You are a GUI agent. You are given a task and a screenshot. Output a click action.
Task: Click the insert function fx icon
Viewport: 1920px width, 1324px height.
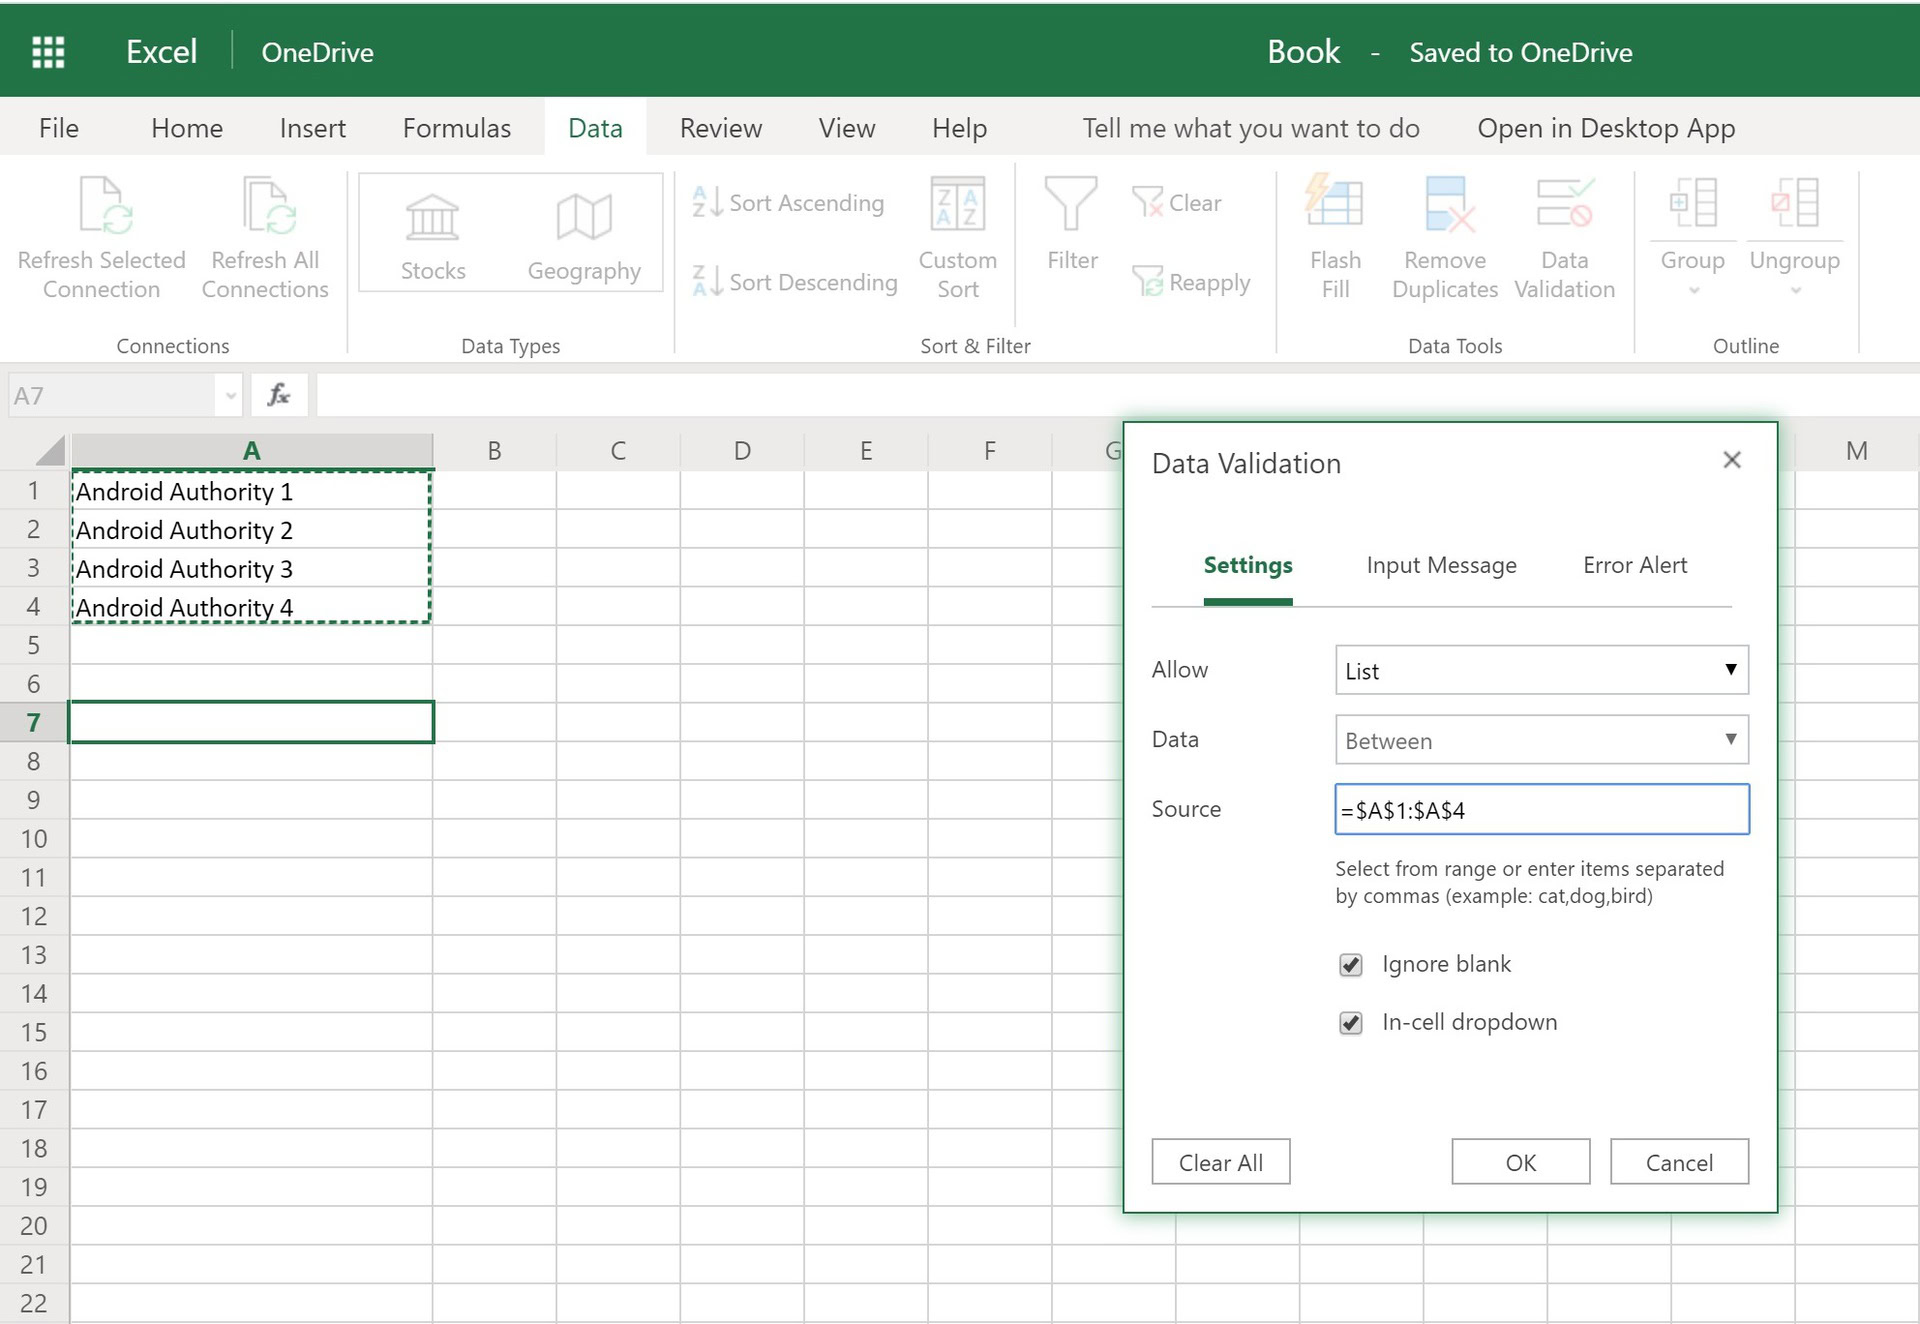tap(278, 395)
